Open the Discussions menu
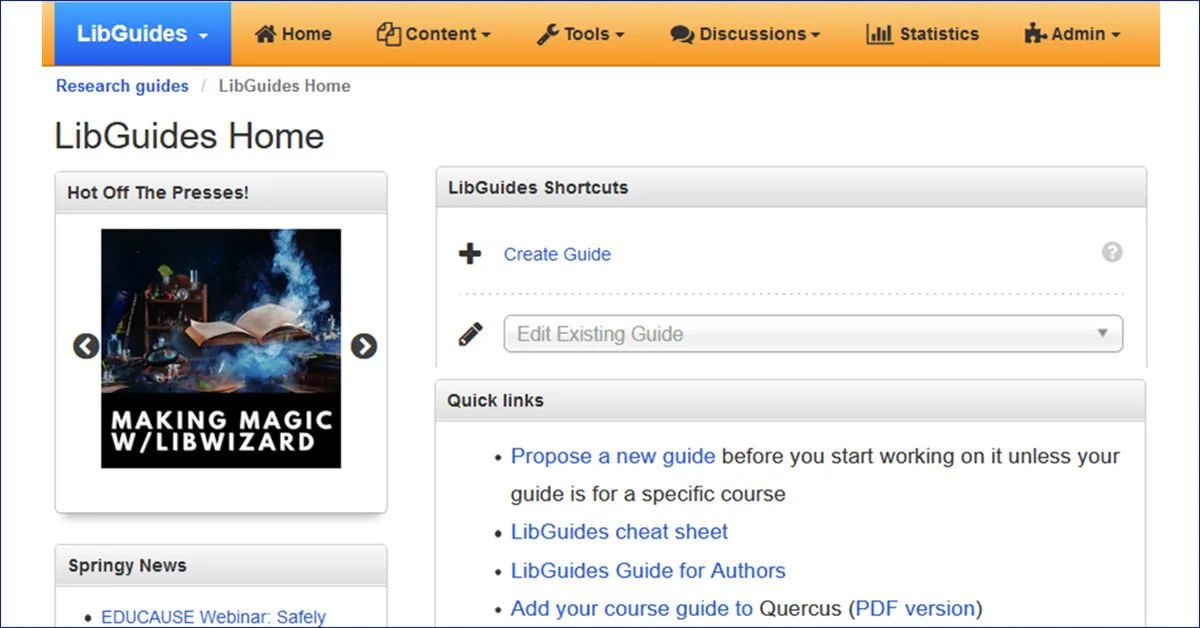1200x628 pixels. point(745,33)
